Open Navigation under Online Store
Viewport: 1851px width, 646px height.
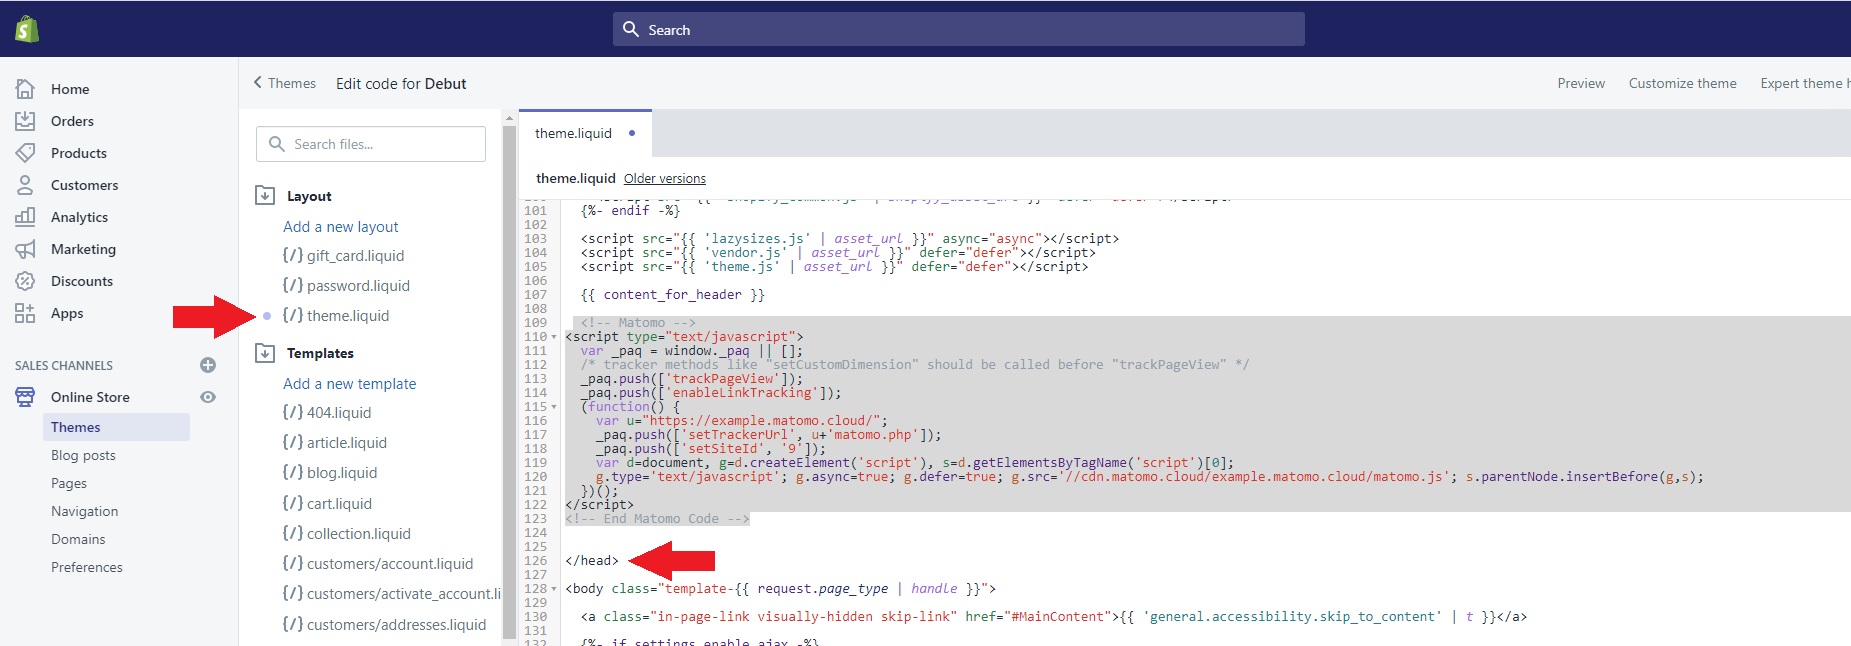(84, 511)
